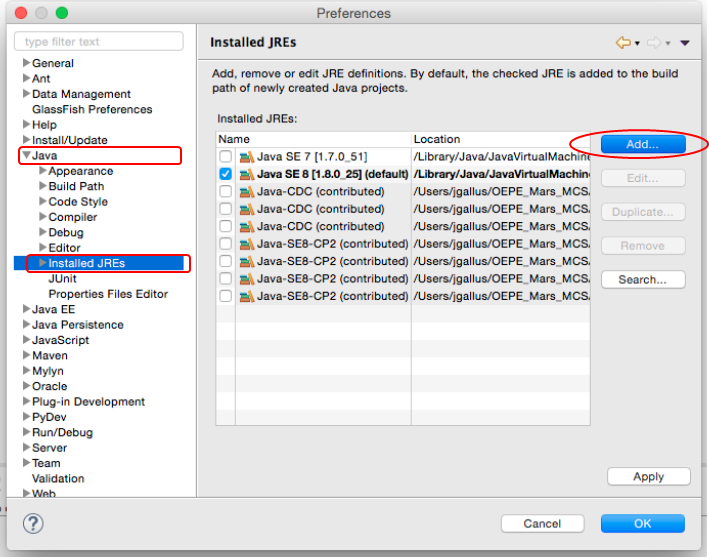This screenshot has height=558, width=709.
Task: Expand the Run/Debug category
Action: coord(26,432)
